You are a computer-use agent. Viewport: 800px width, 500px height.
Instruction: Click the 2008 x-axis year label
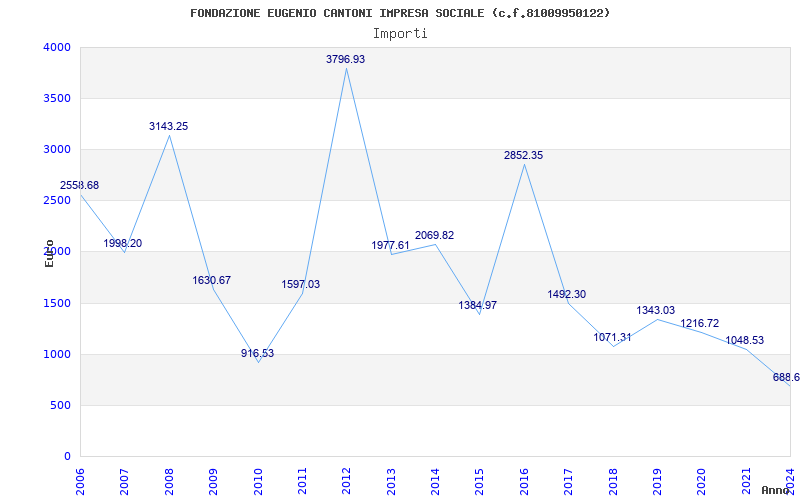(169, 479)
